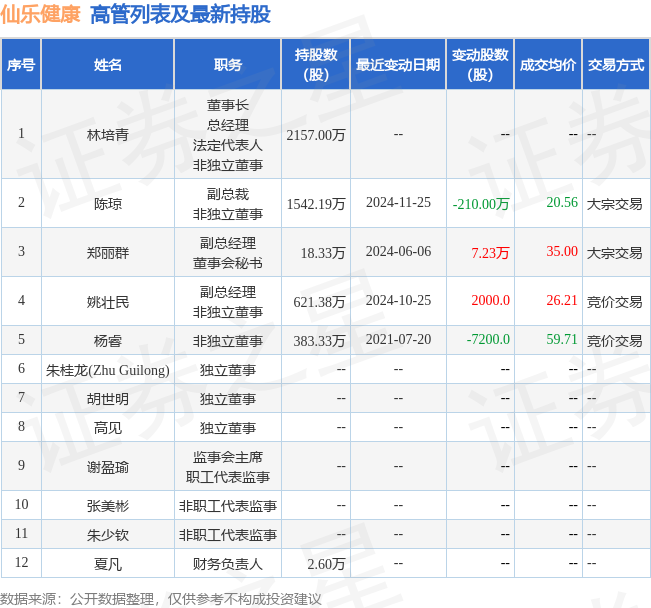
Task: Click the date 2024-06-06
Action: 398,251
